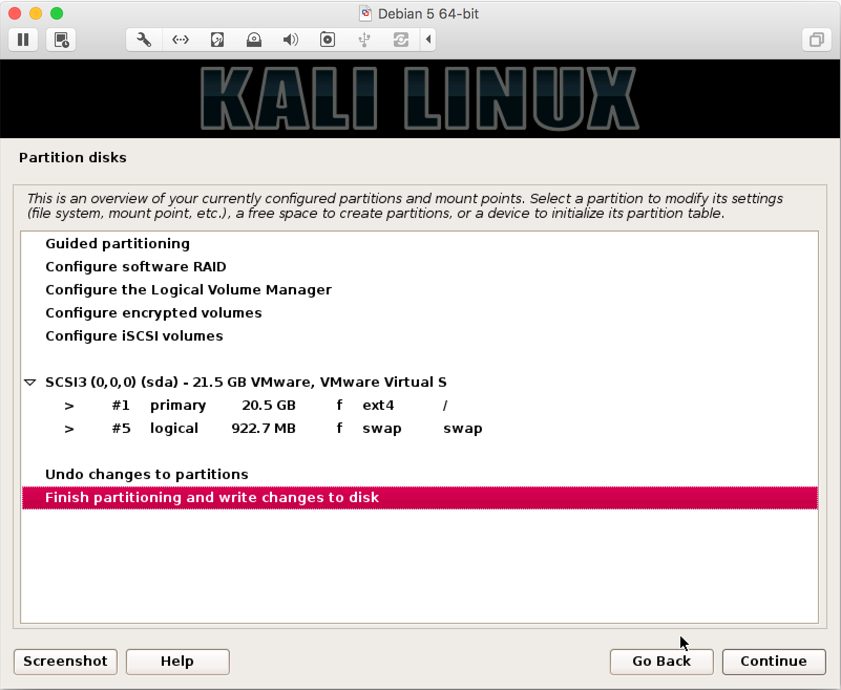The image size is (841, 690).
Task: Click the ext4 filesystem label
Action: pyautogui.click(x=378, y=405)
